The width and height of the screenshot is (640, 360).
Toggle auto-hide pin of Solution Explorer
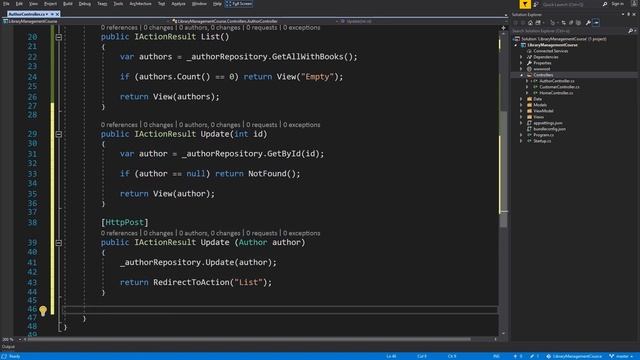click(x=629, y=14)
